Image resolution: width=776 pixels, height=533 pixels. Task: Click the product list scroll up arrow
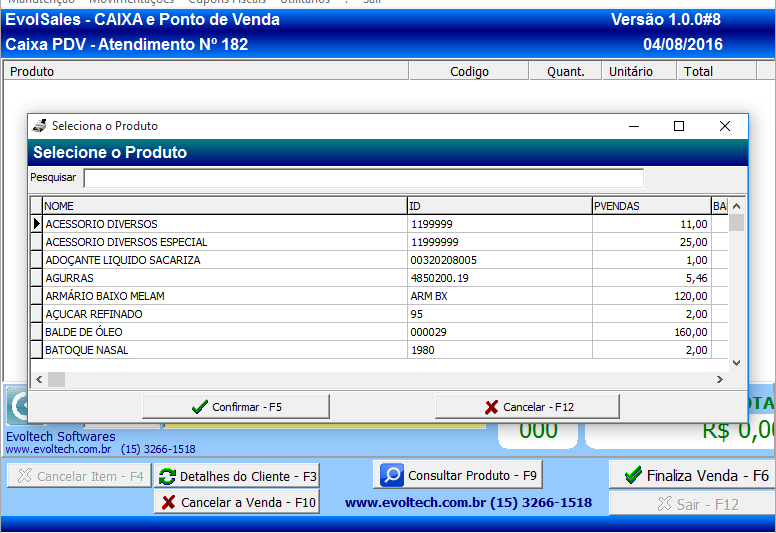click(x=736, y=206)
